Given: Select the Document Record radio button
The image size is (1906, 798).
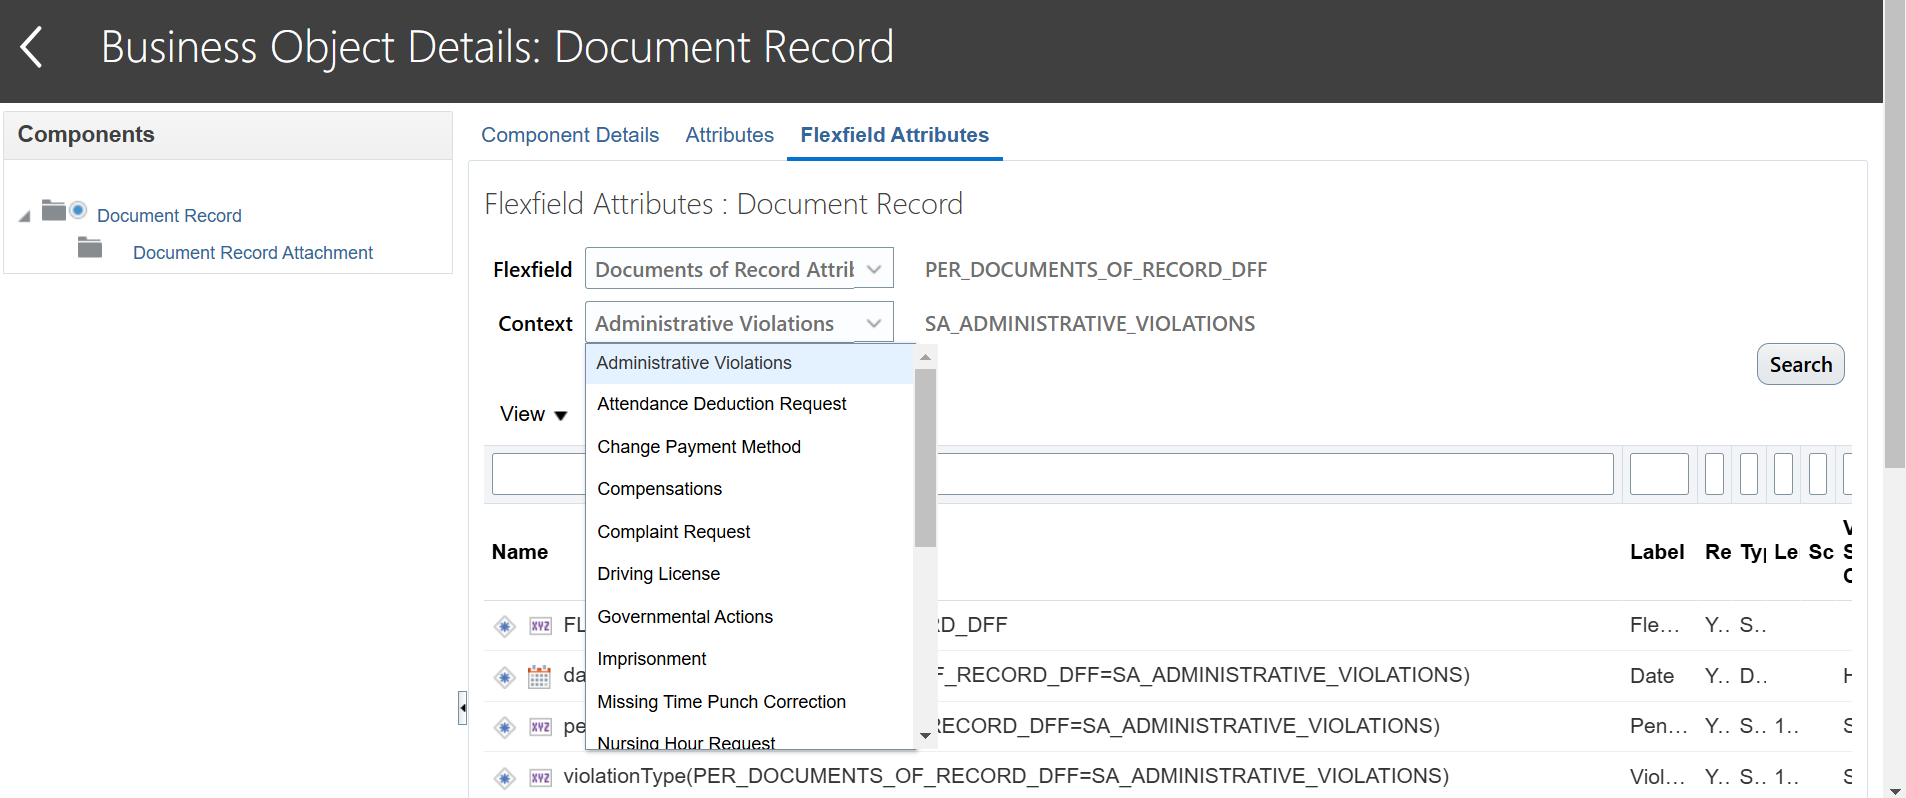Looking at the screenshot, I should (x=78, y=210).
